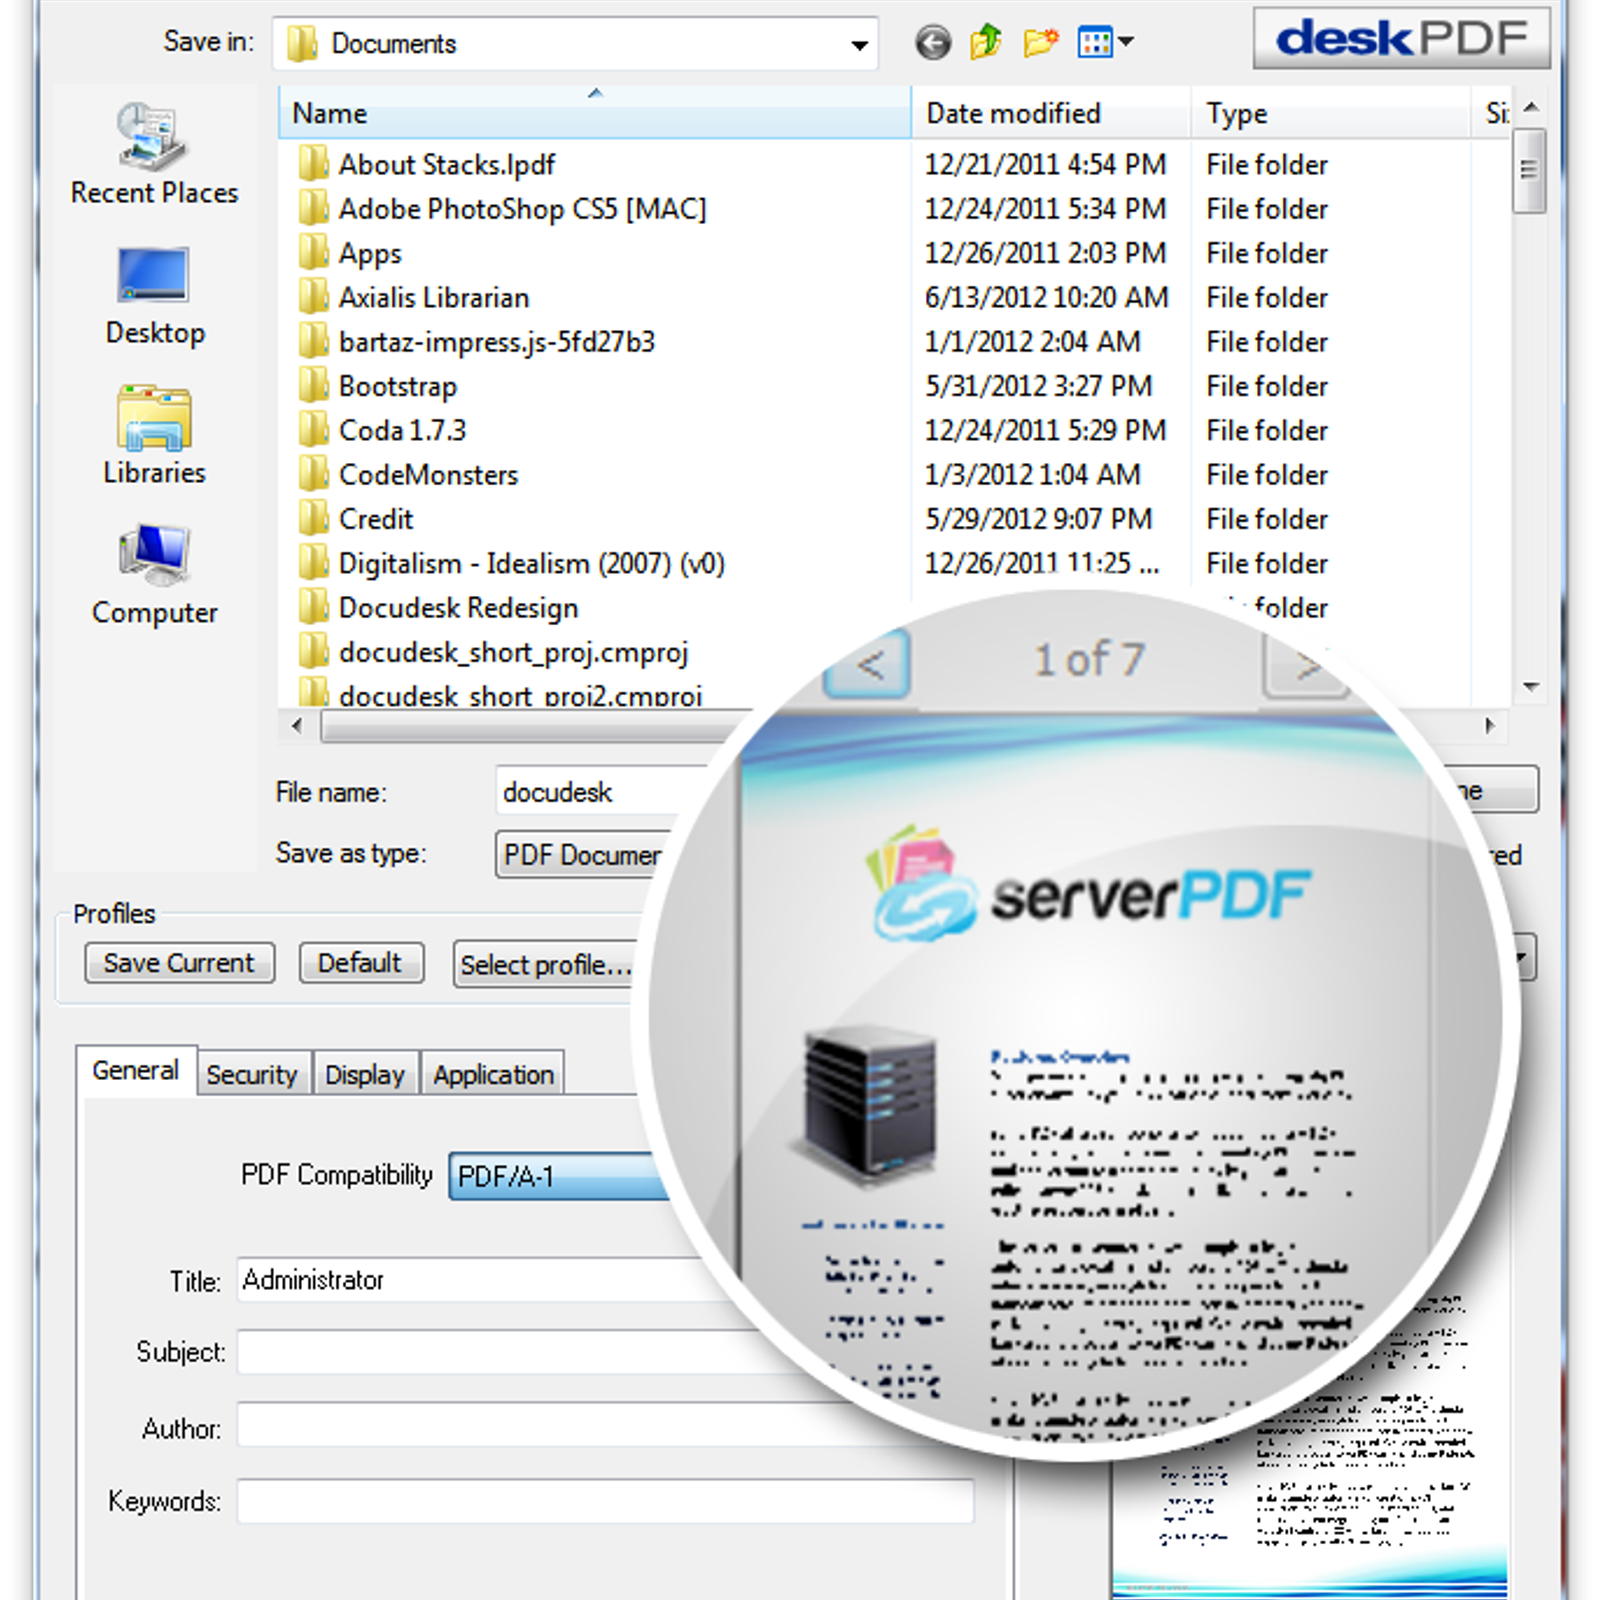
Task: Switch to the General tab
Action: click(x=136, y=1070)
